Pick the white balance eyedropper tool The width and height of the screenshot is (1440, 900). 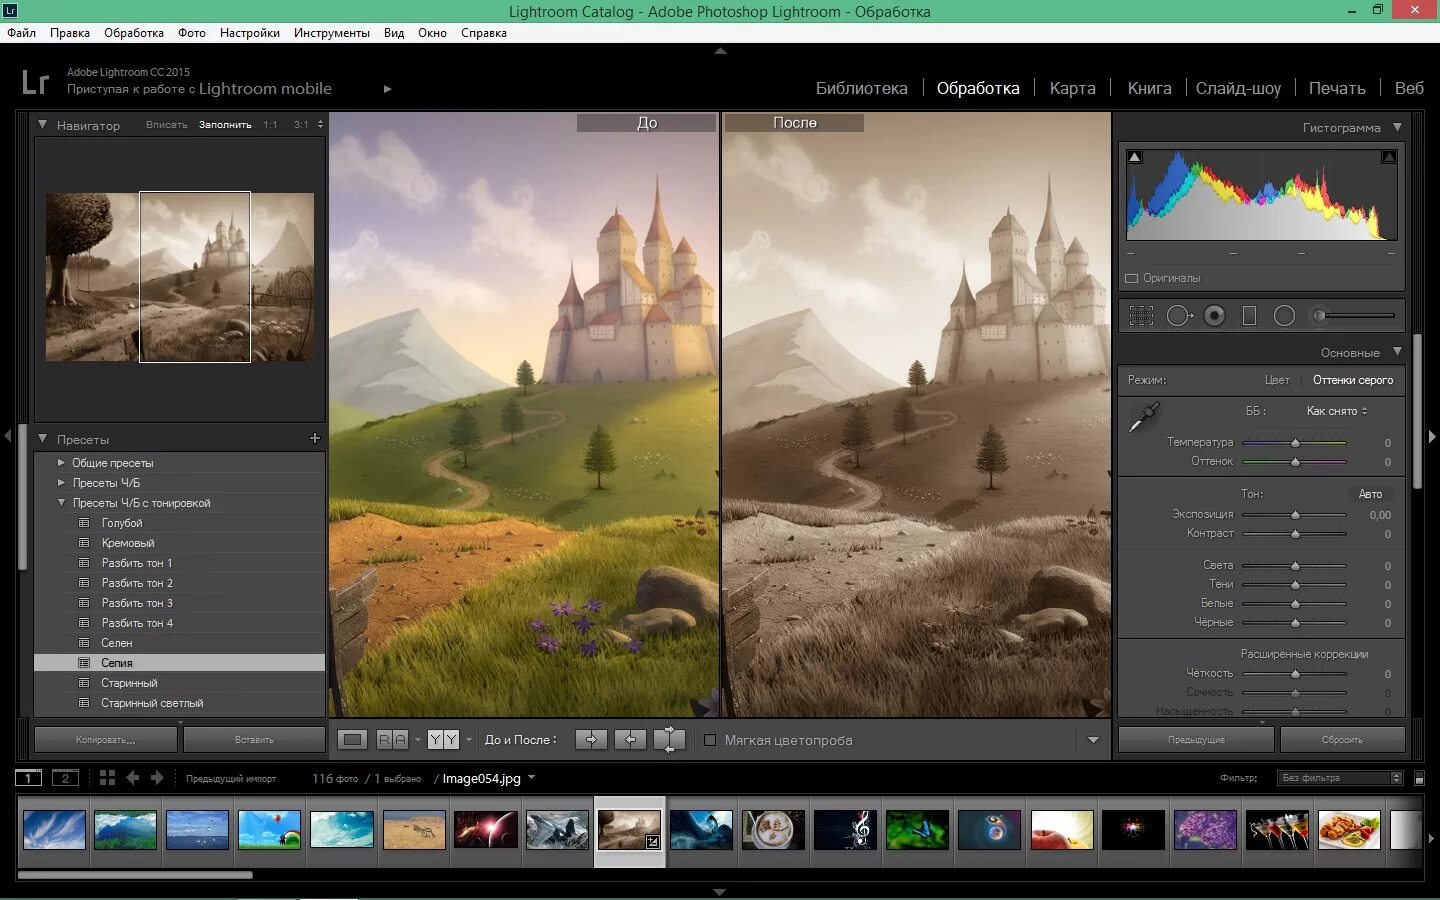click(1143, 417)
